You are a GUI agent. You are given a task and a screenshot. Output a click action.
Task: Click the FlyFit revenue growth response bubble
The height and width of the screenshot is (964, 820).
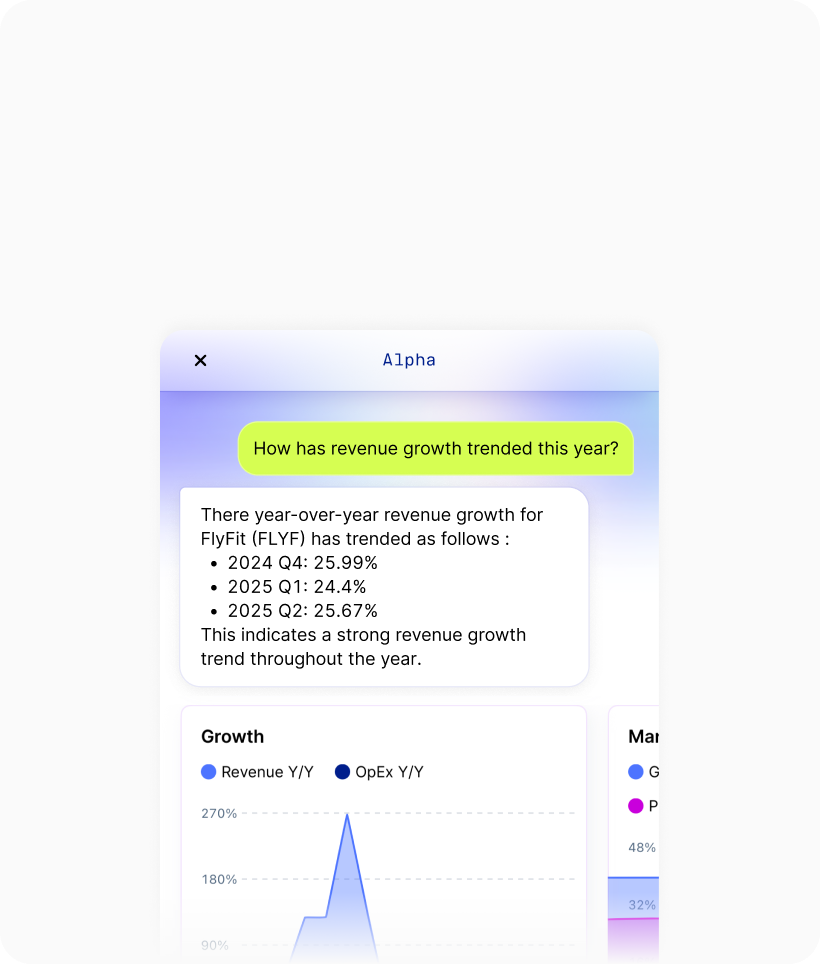pos(384,586)
